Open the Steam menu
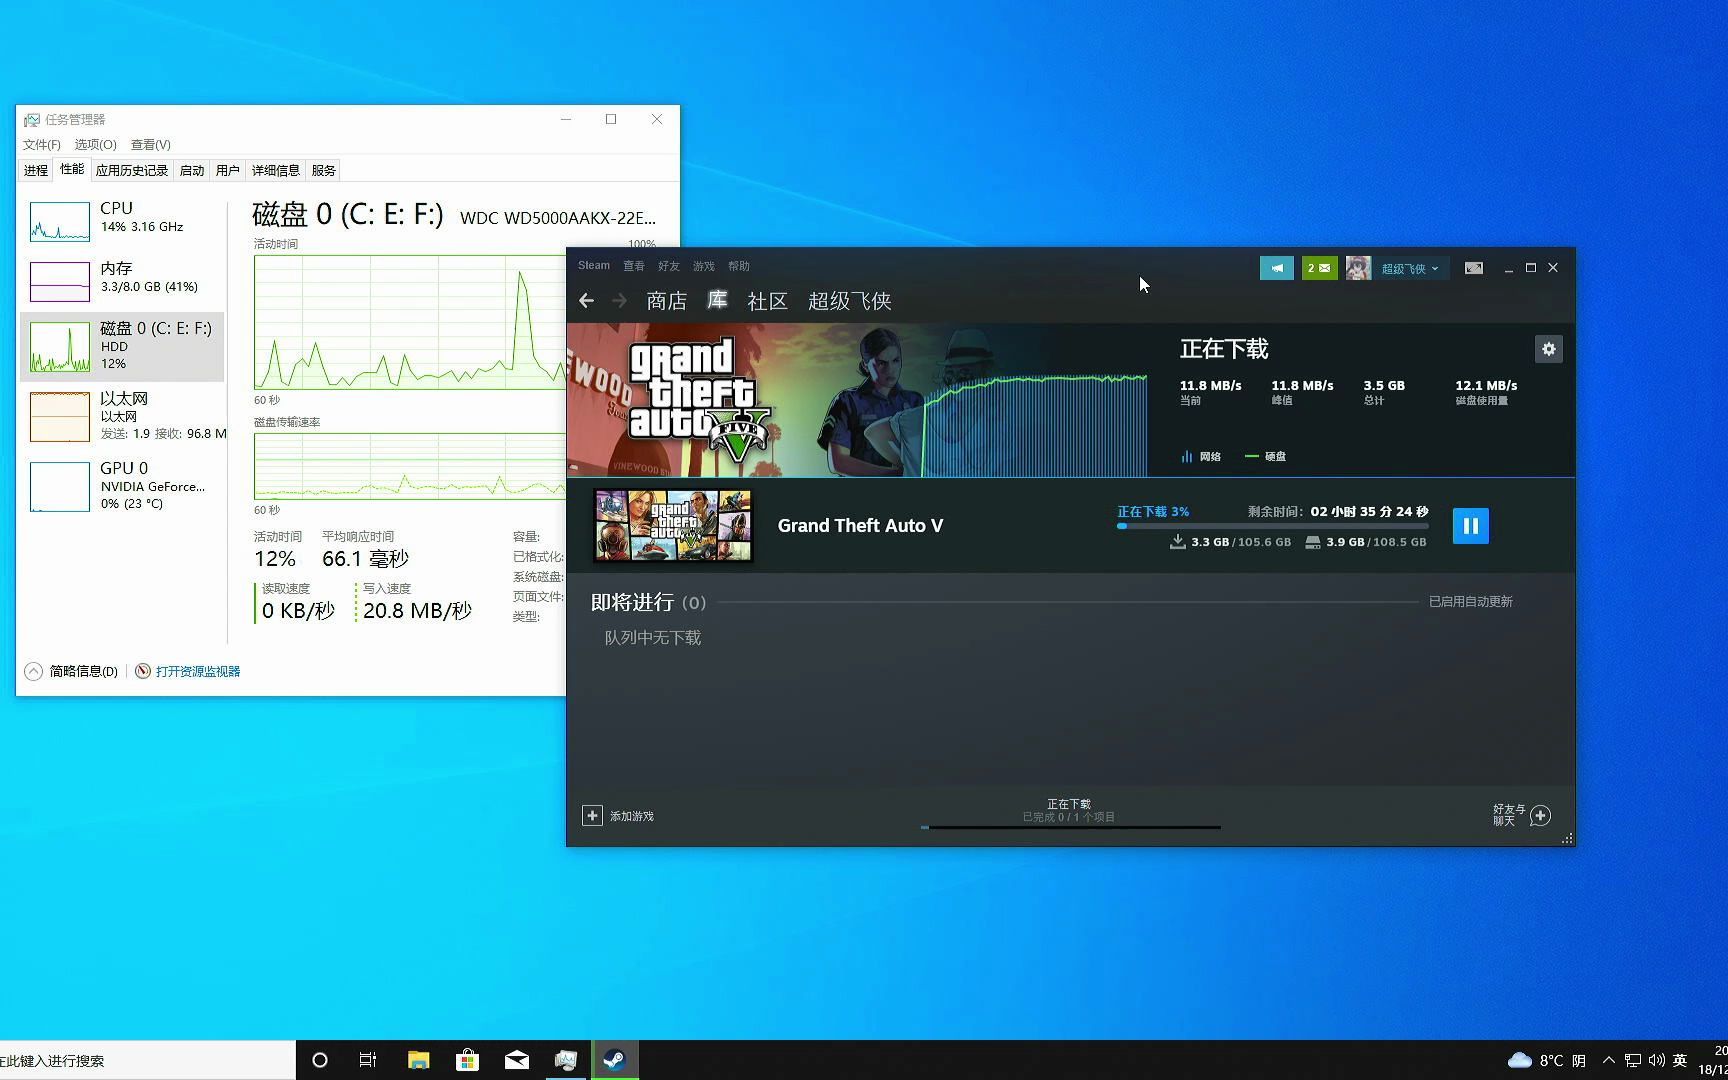1728x1080 pixels. point(594,266)
